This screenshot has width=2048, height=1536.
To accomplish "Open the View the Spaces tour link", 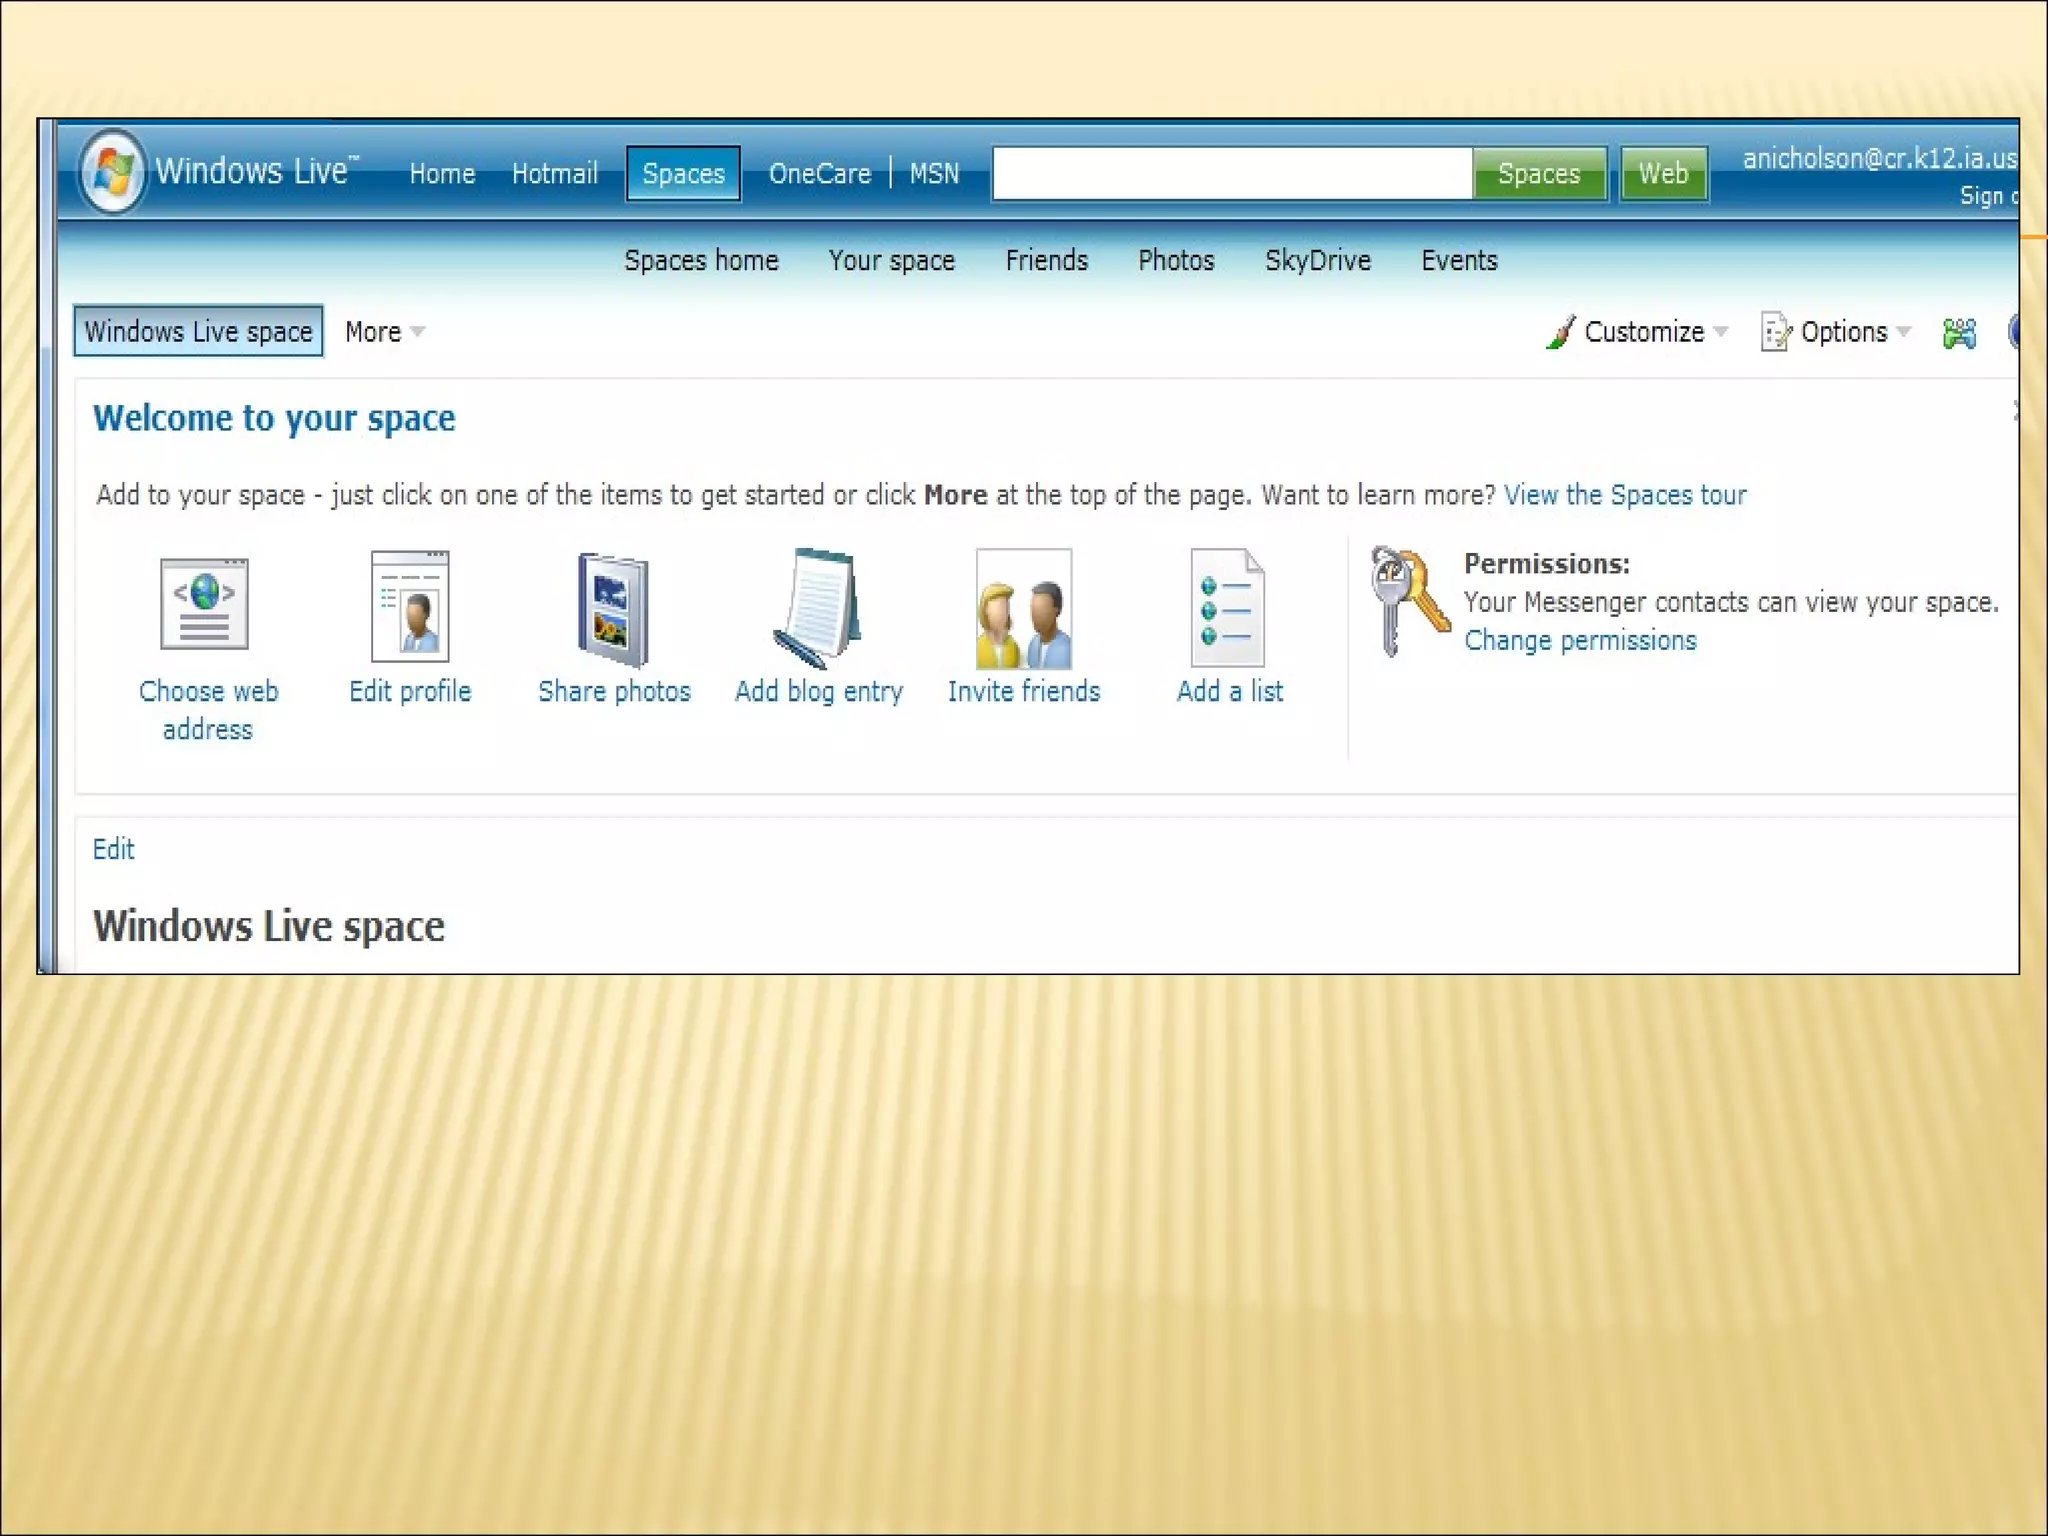I will pos(1624,495).
